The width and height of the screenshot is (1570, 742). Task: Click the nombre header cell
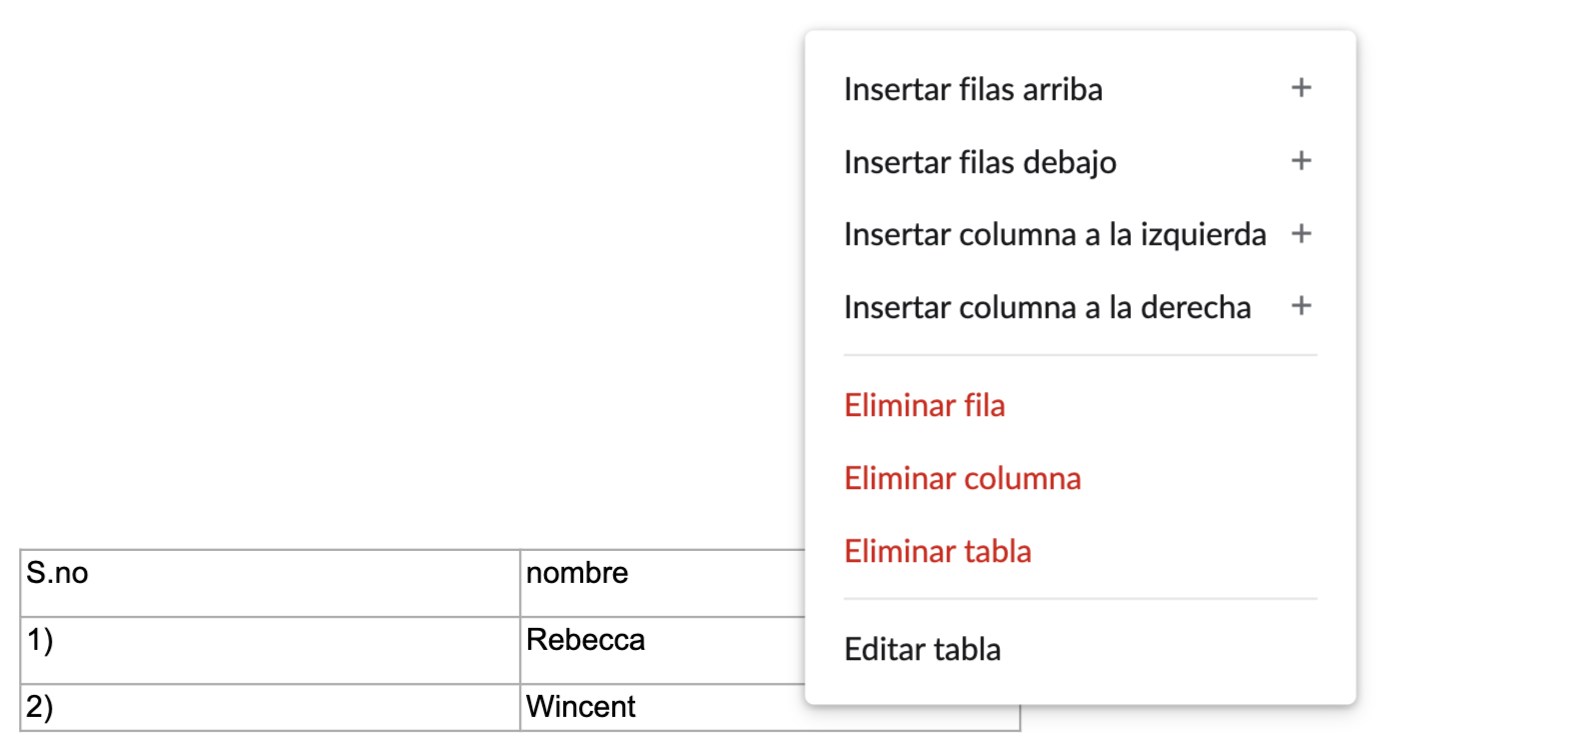click(662, 583)
